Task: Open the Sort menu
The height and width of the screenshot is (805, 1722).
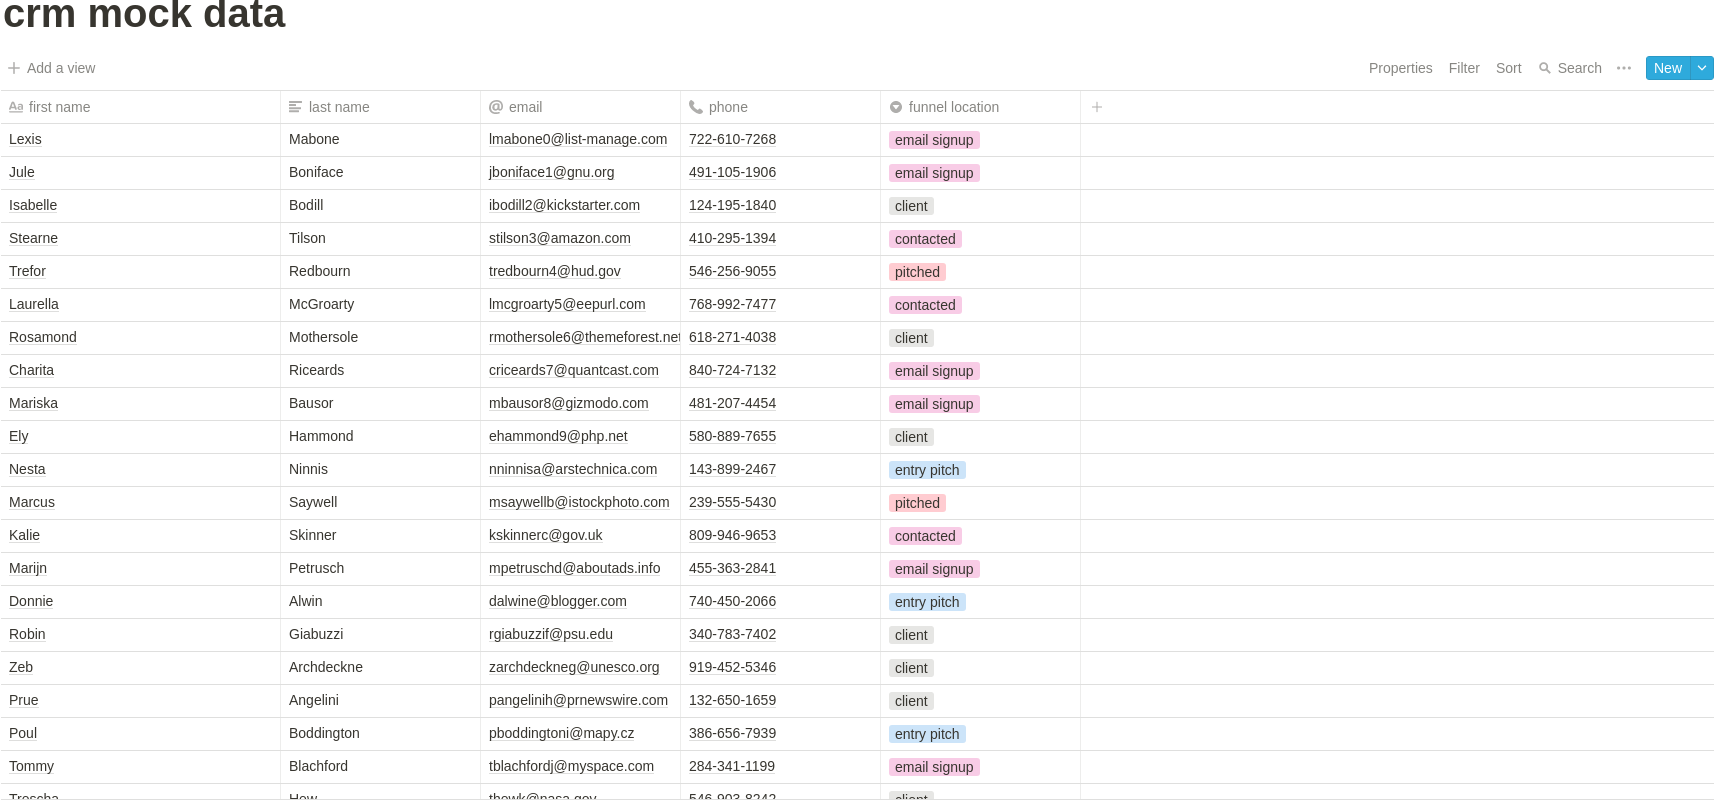Action: point(1508,68)
